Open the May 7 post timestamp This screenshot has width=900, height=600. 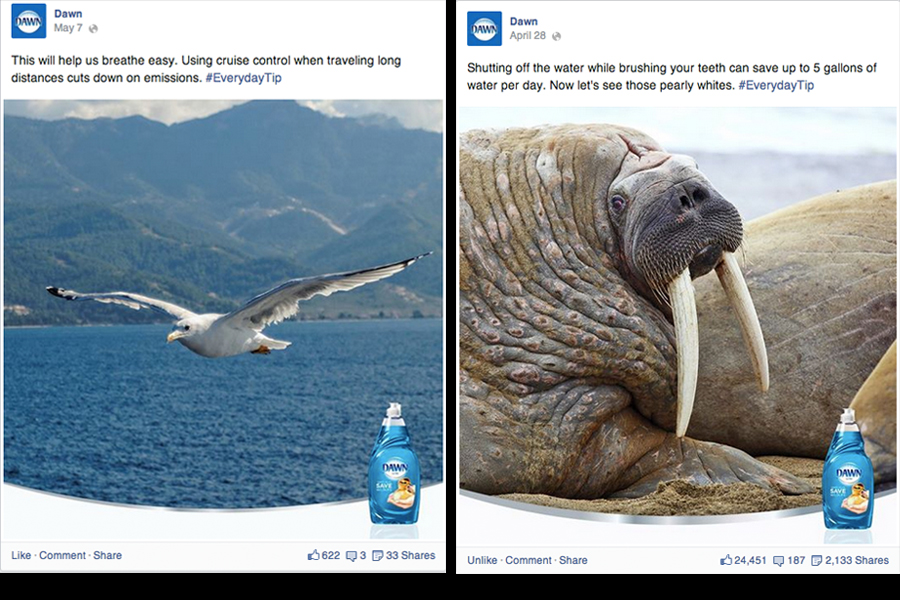(68, 28)
